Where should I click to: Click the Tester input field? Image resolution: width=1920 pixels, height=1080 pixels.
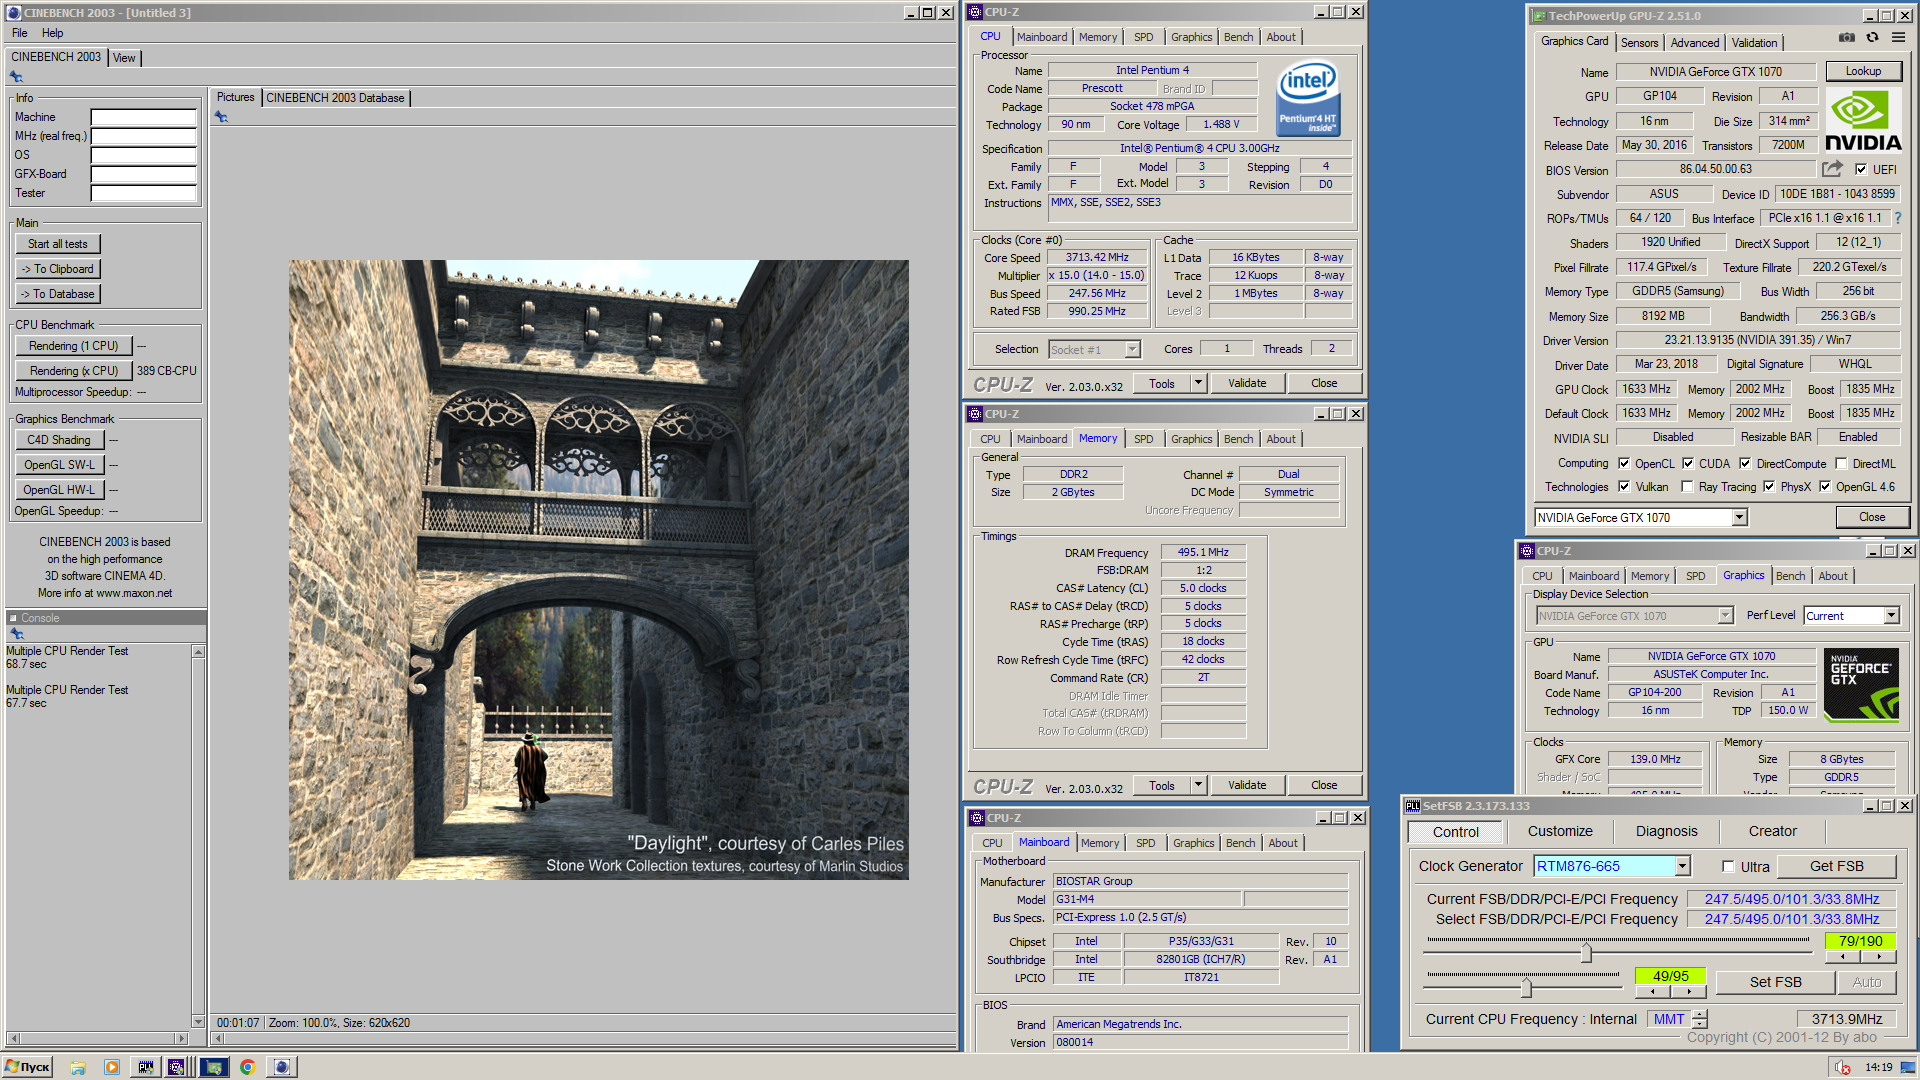pyautogui.click(x=143, y=193)
